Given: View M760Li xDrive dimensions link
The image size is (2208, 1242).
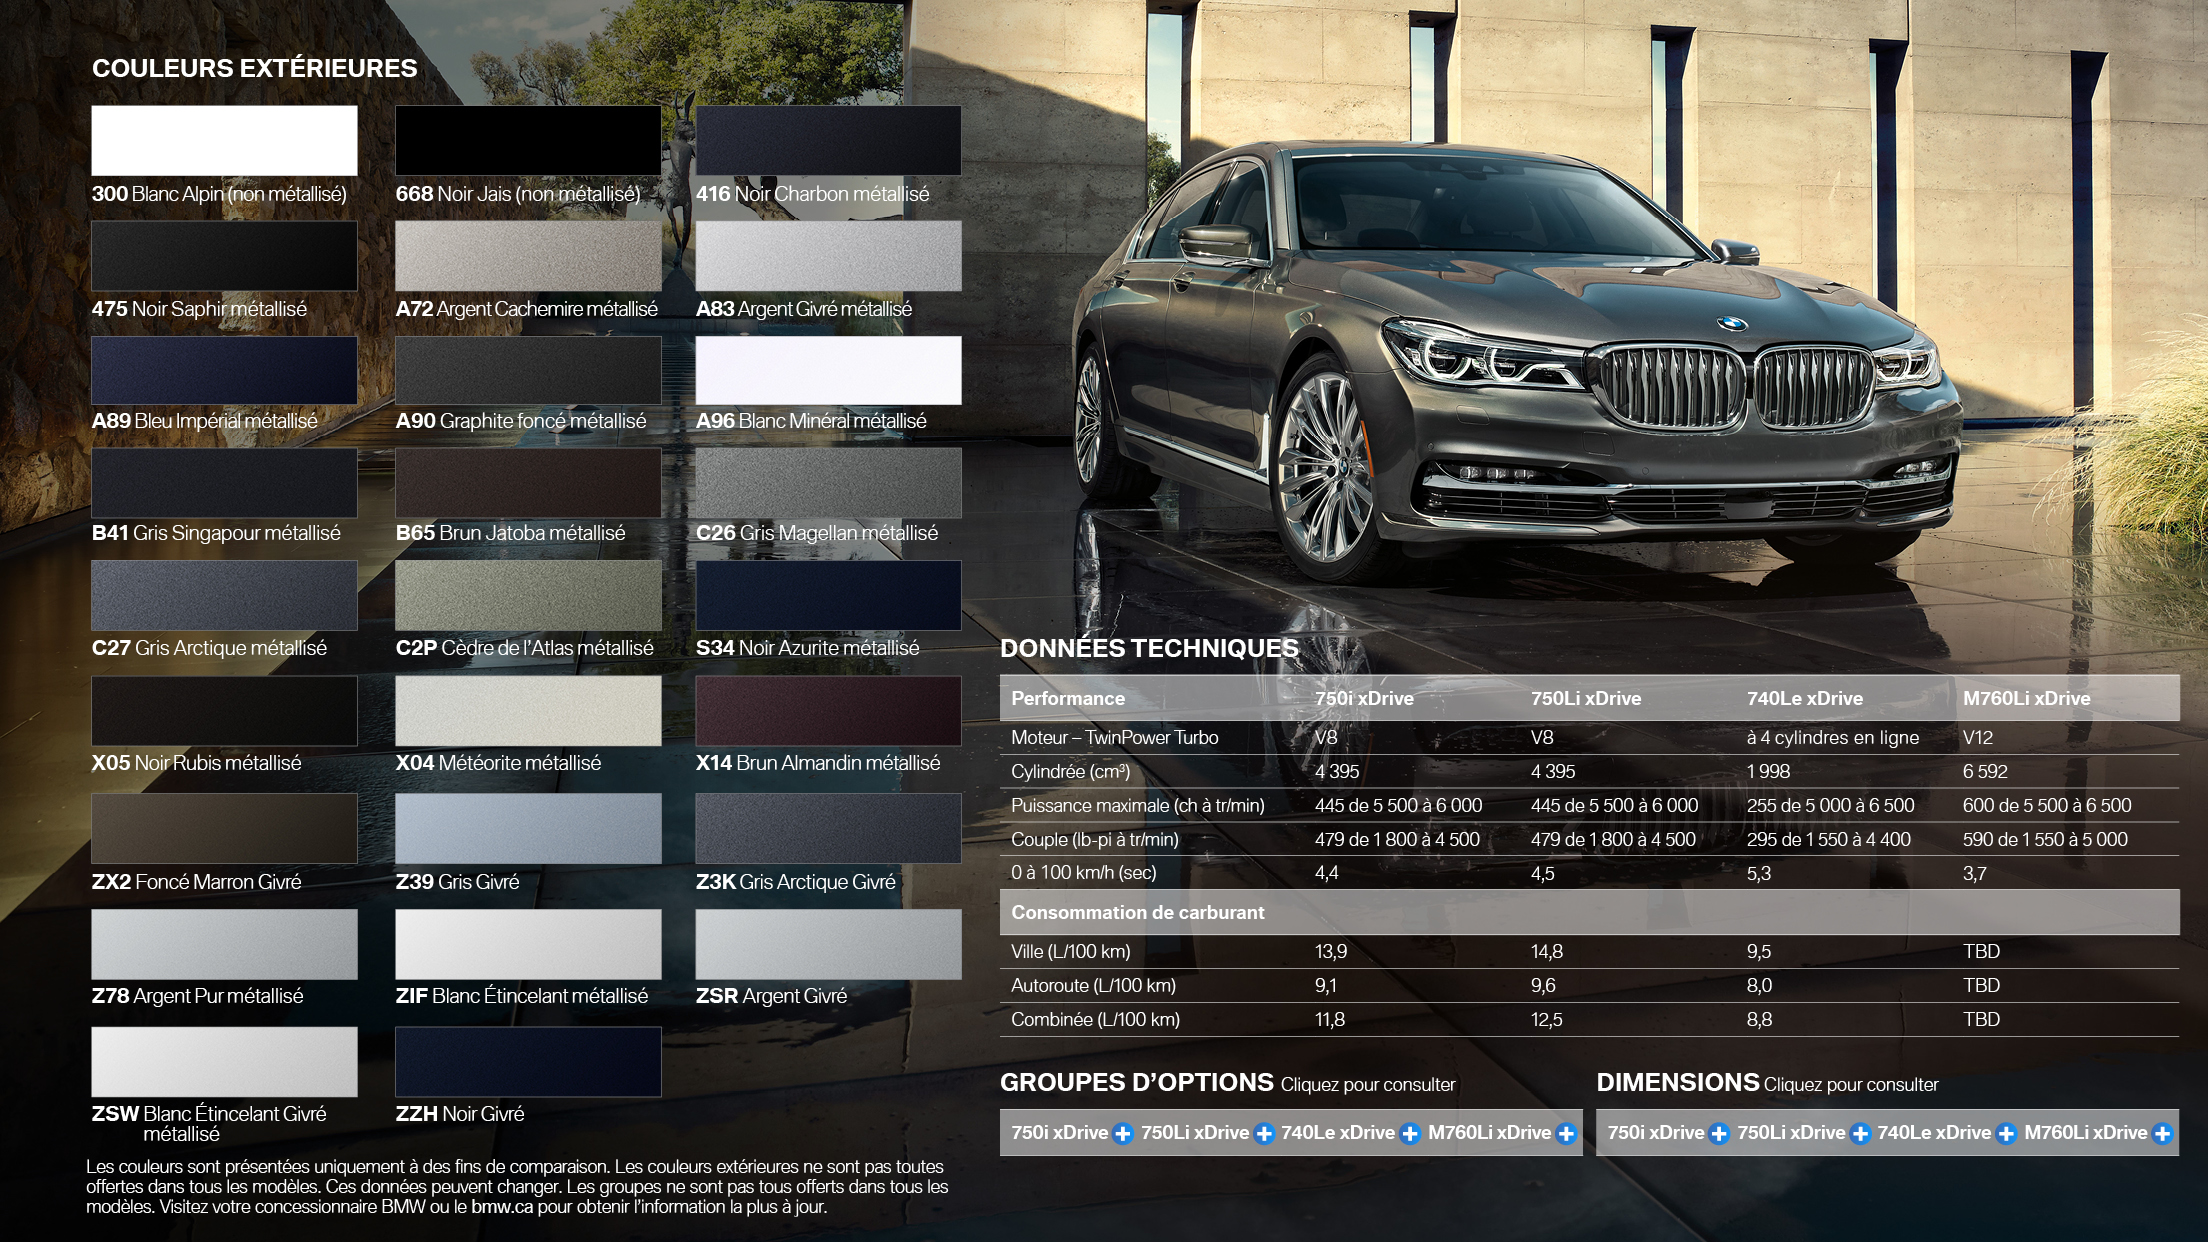Looking at the screenshot, I should click(2086, 1132).
